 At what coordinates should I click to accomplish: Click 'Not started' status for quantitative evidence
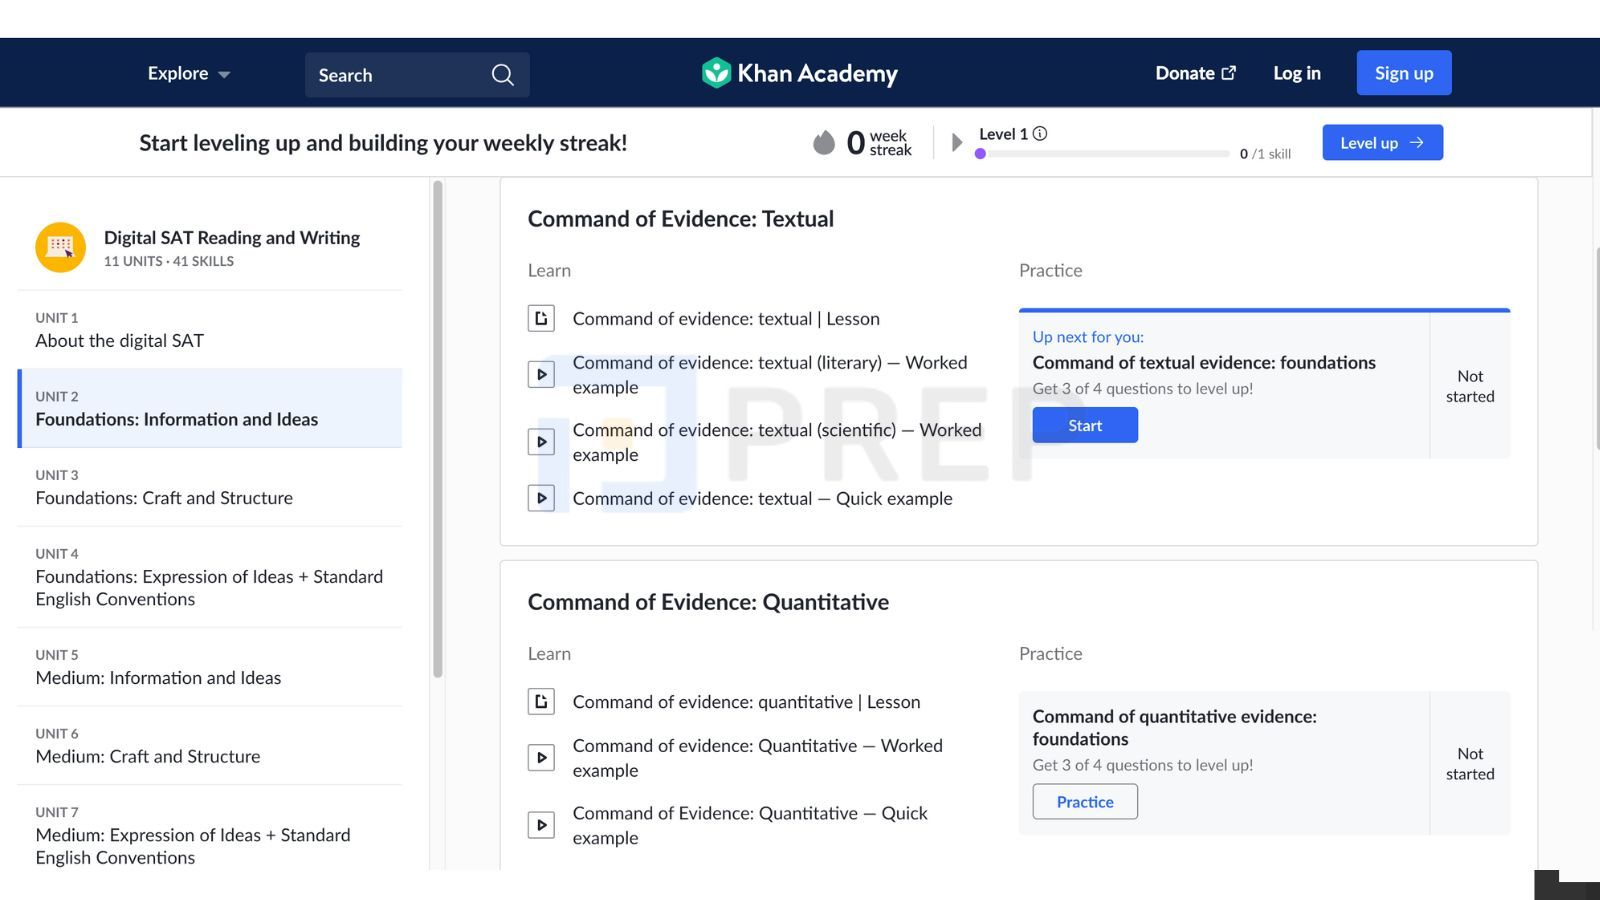coord(1470,763)
